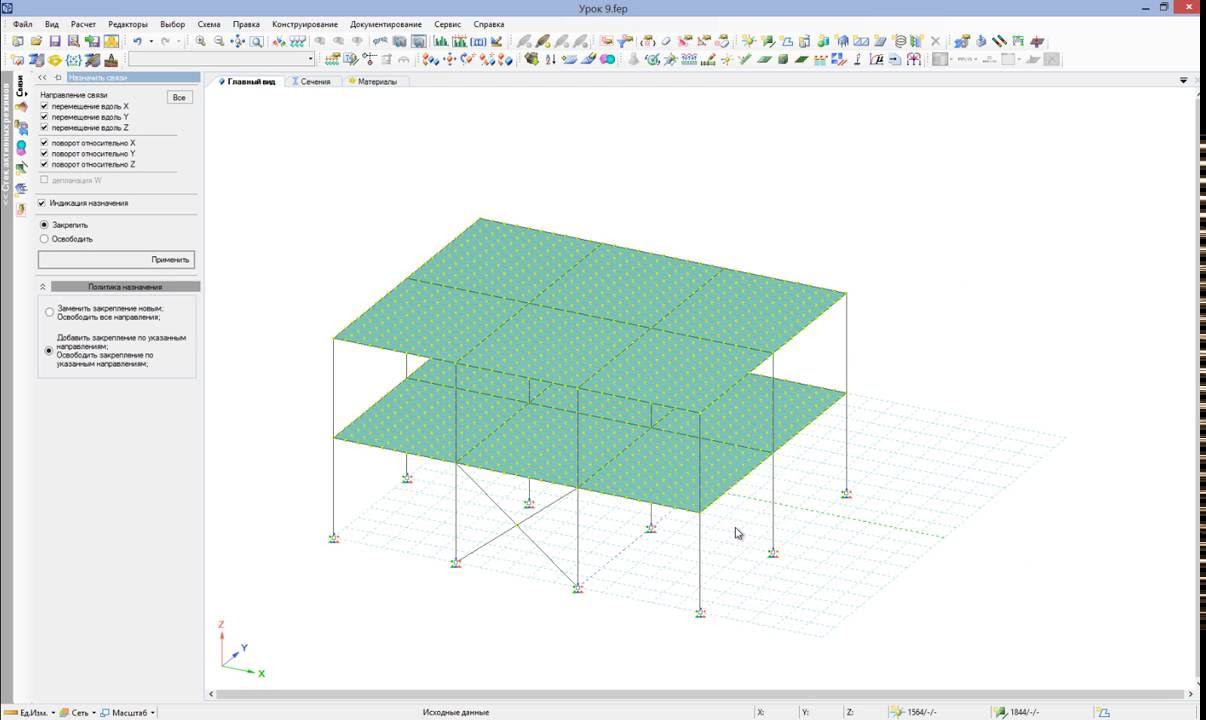Collapse the 'Политика назначения' section
The image size is (1206, 720).
coord(43,287)
